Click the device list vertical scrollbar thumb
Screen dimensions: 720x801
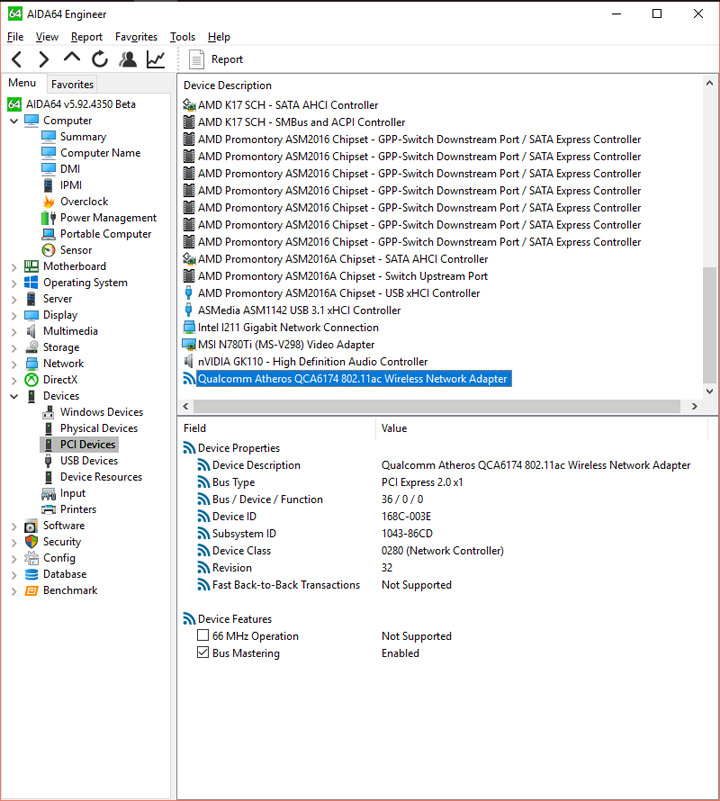[709, 325]
